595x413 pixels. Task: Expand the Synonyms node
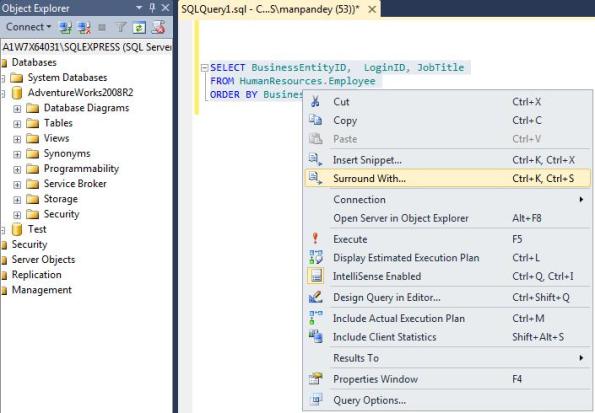coord(17,154)
